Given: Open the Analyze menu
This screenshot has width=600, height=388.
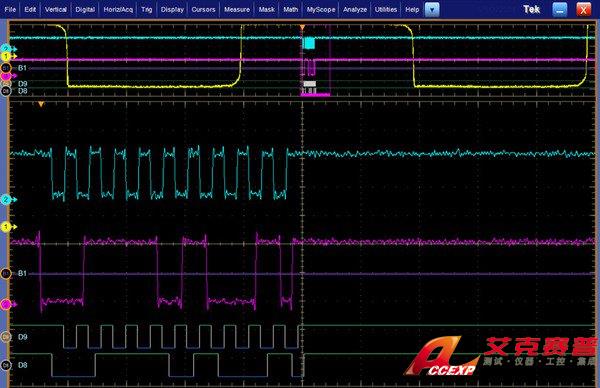Looking at the screenshot, I should (x=355, y=10).
